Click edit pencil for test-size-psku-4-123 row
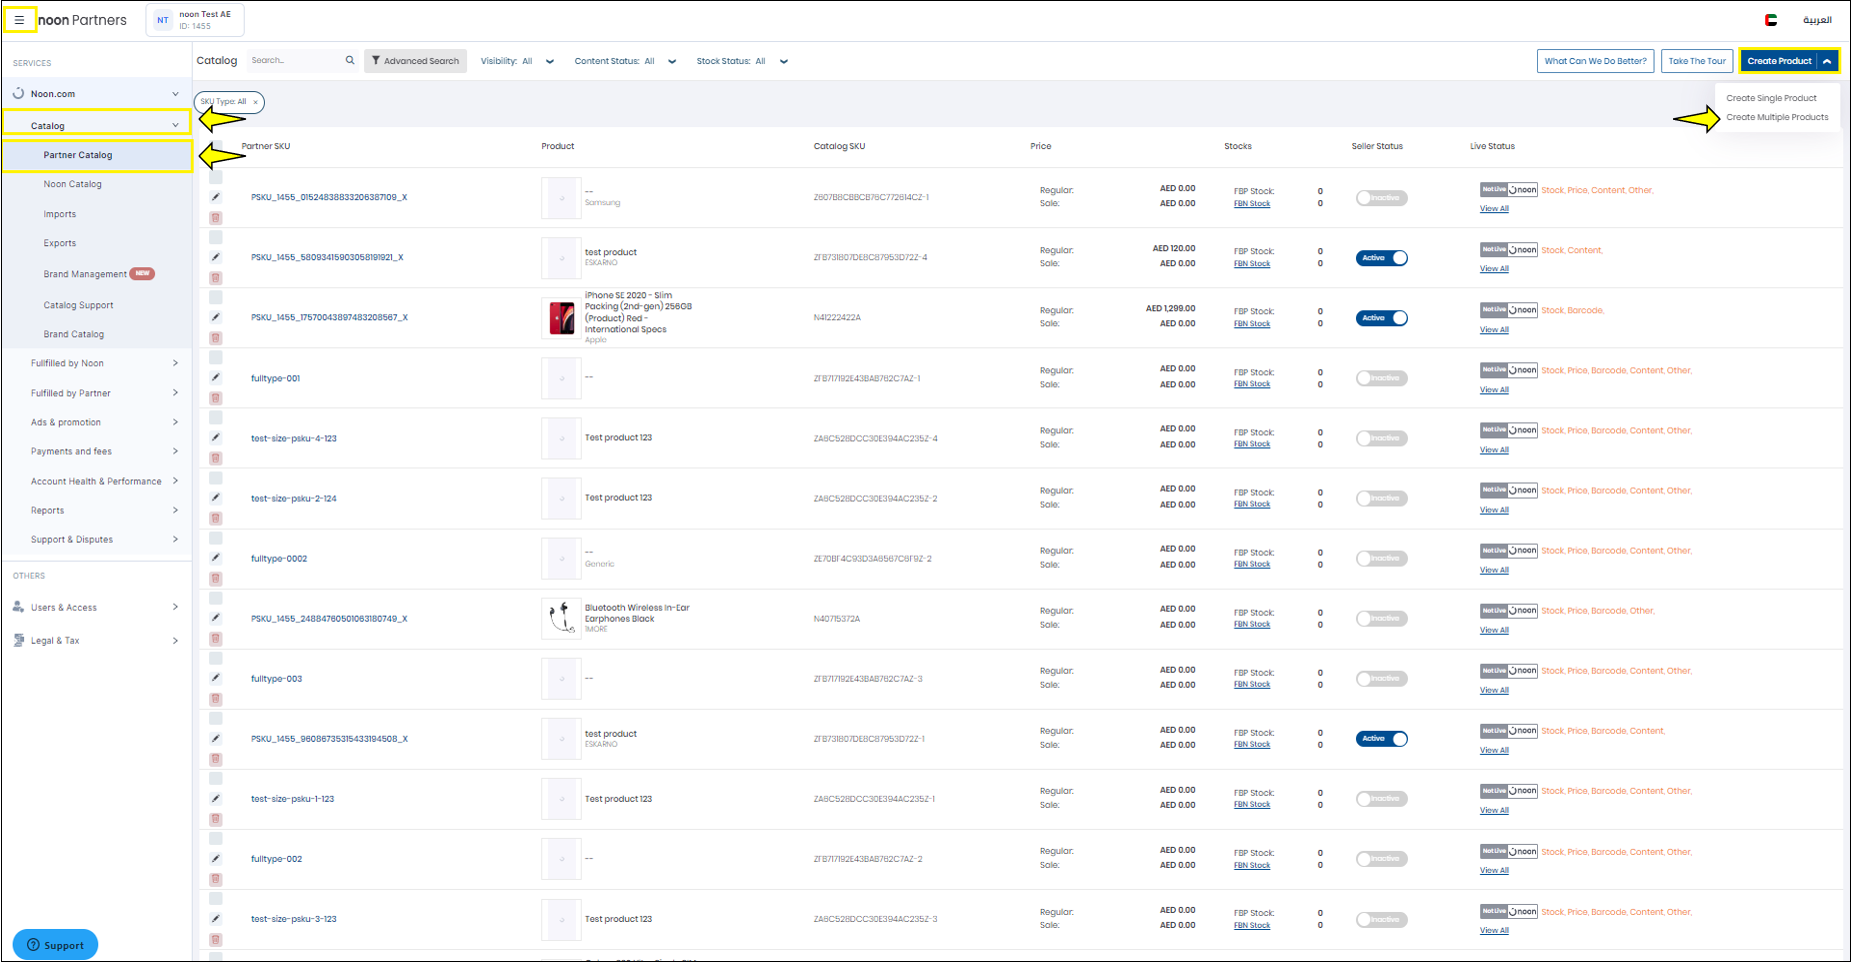The height and width of the screenshot is (965, 1853). [216, 438]
